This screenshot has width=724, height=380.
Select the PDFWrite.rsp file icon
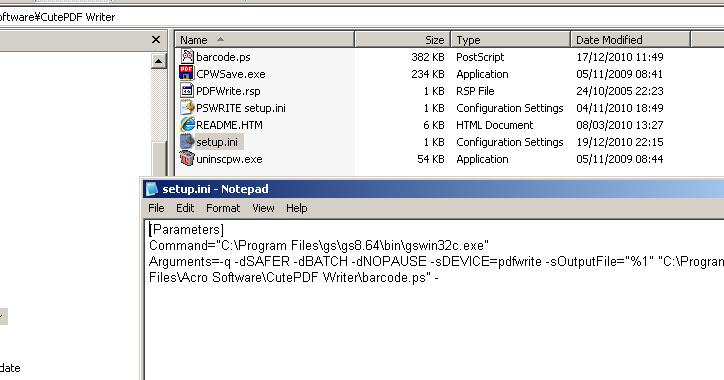187,90
